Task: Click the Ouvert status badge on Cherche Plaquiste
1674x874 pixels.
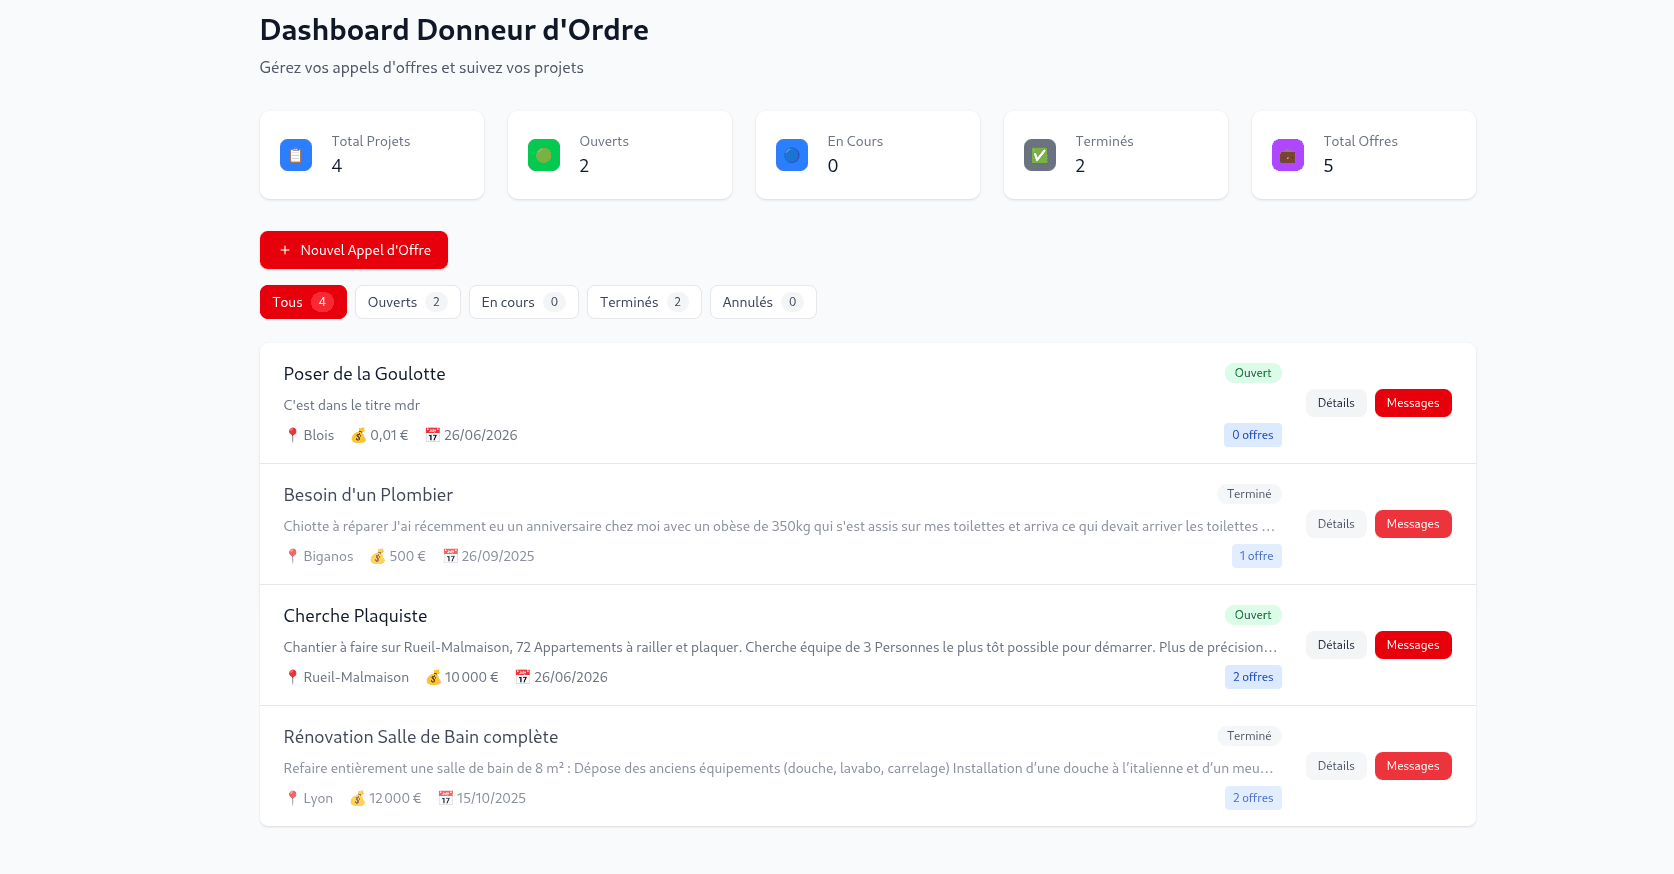Action: (x=1252, y=615)
